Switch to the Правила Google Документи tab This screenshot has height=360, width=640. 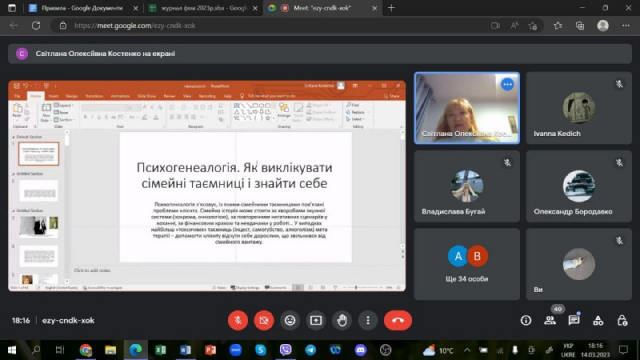[x=83, y=8]
